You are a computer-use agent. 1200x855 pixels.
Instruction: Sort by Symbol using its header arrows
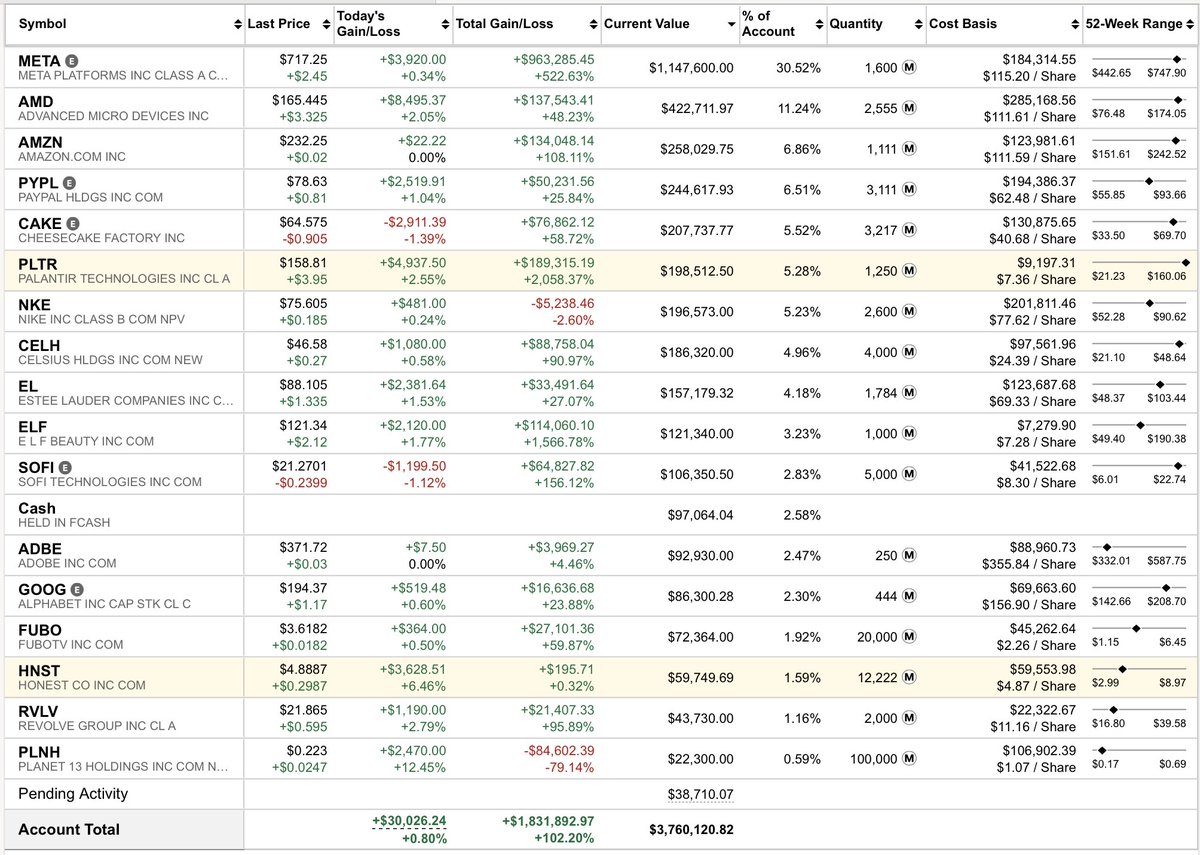[x=237, y=24]
